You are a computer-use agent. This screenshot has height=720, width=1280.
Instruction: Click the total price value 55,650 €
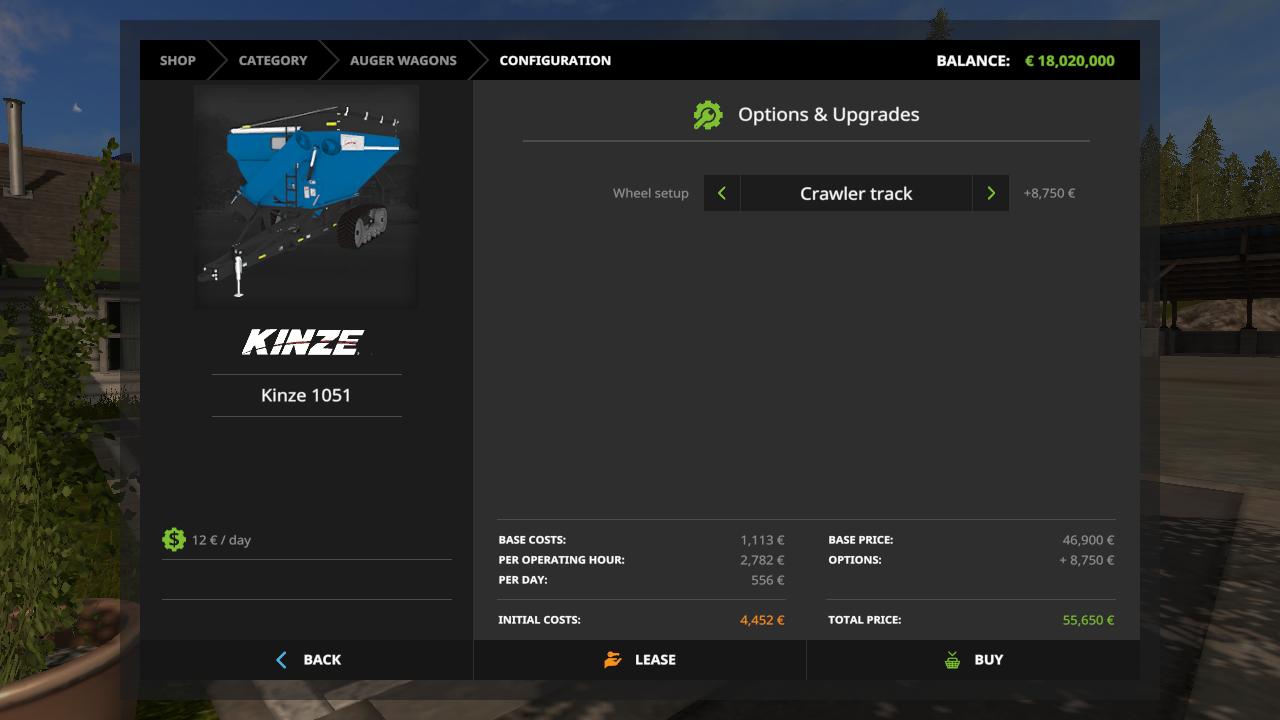pos(1088,620)
